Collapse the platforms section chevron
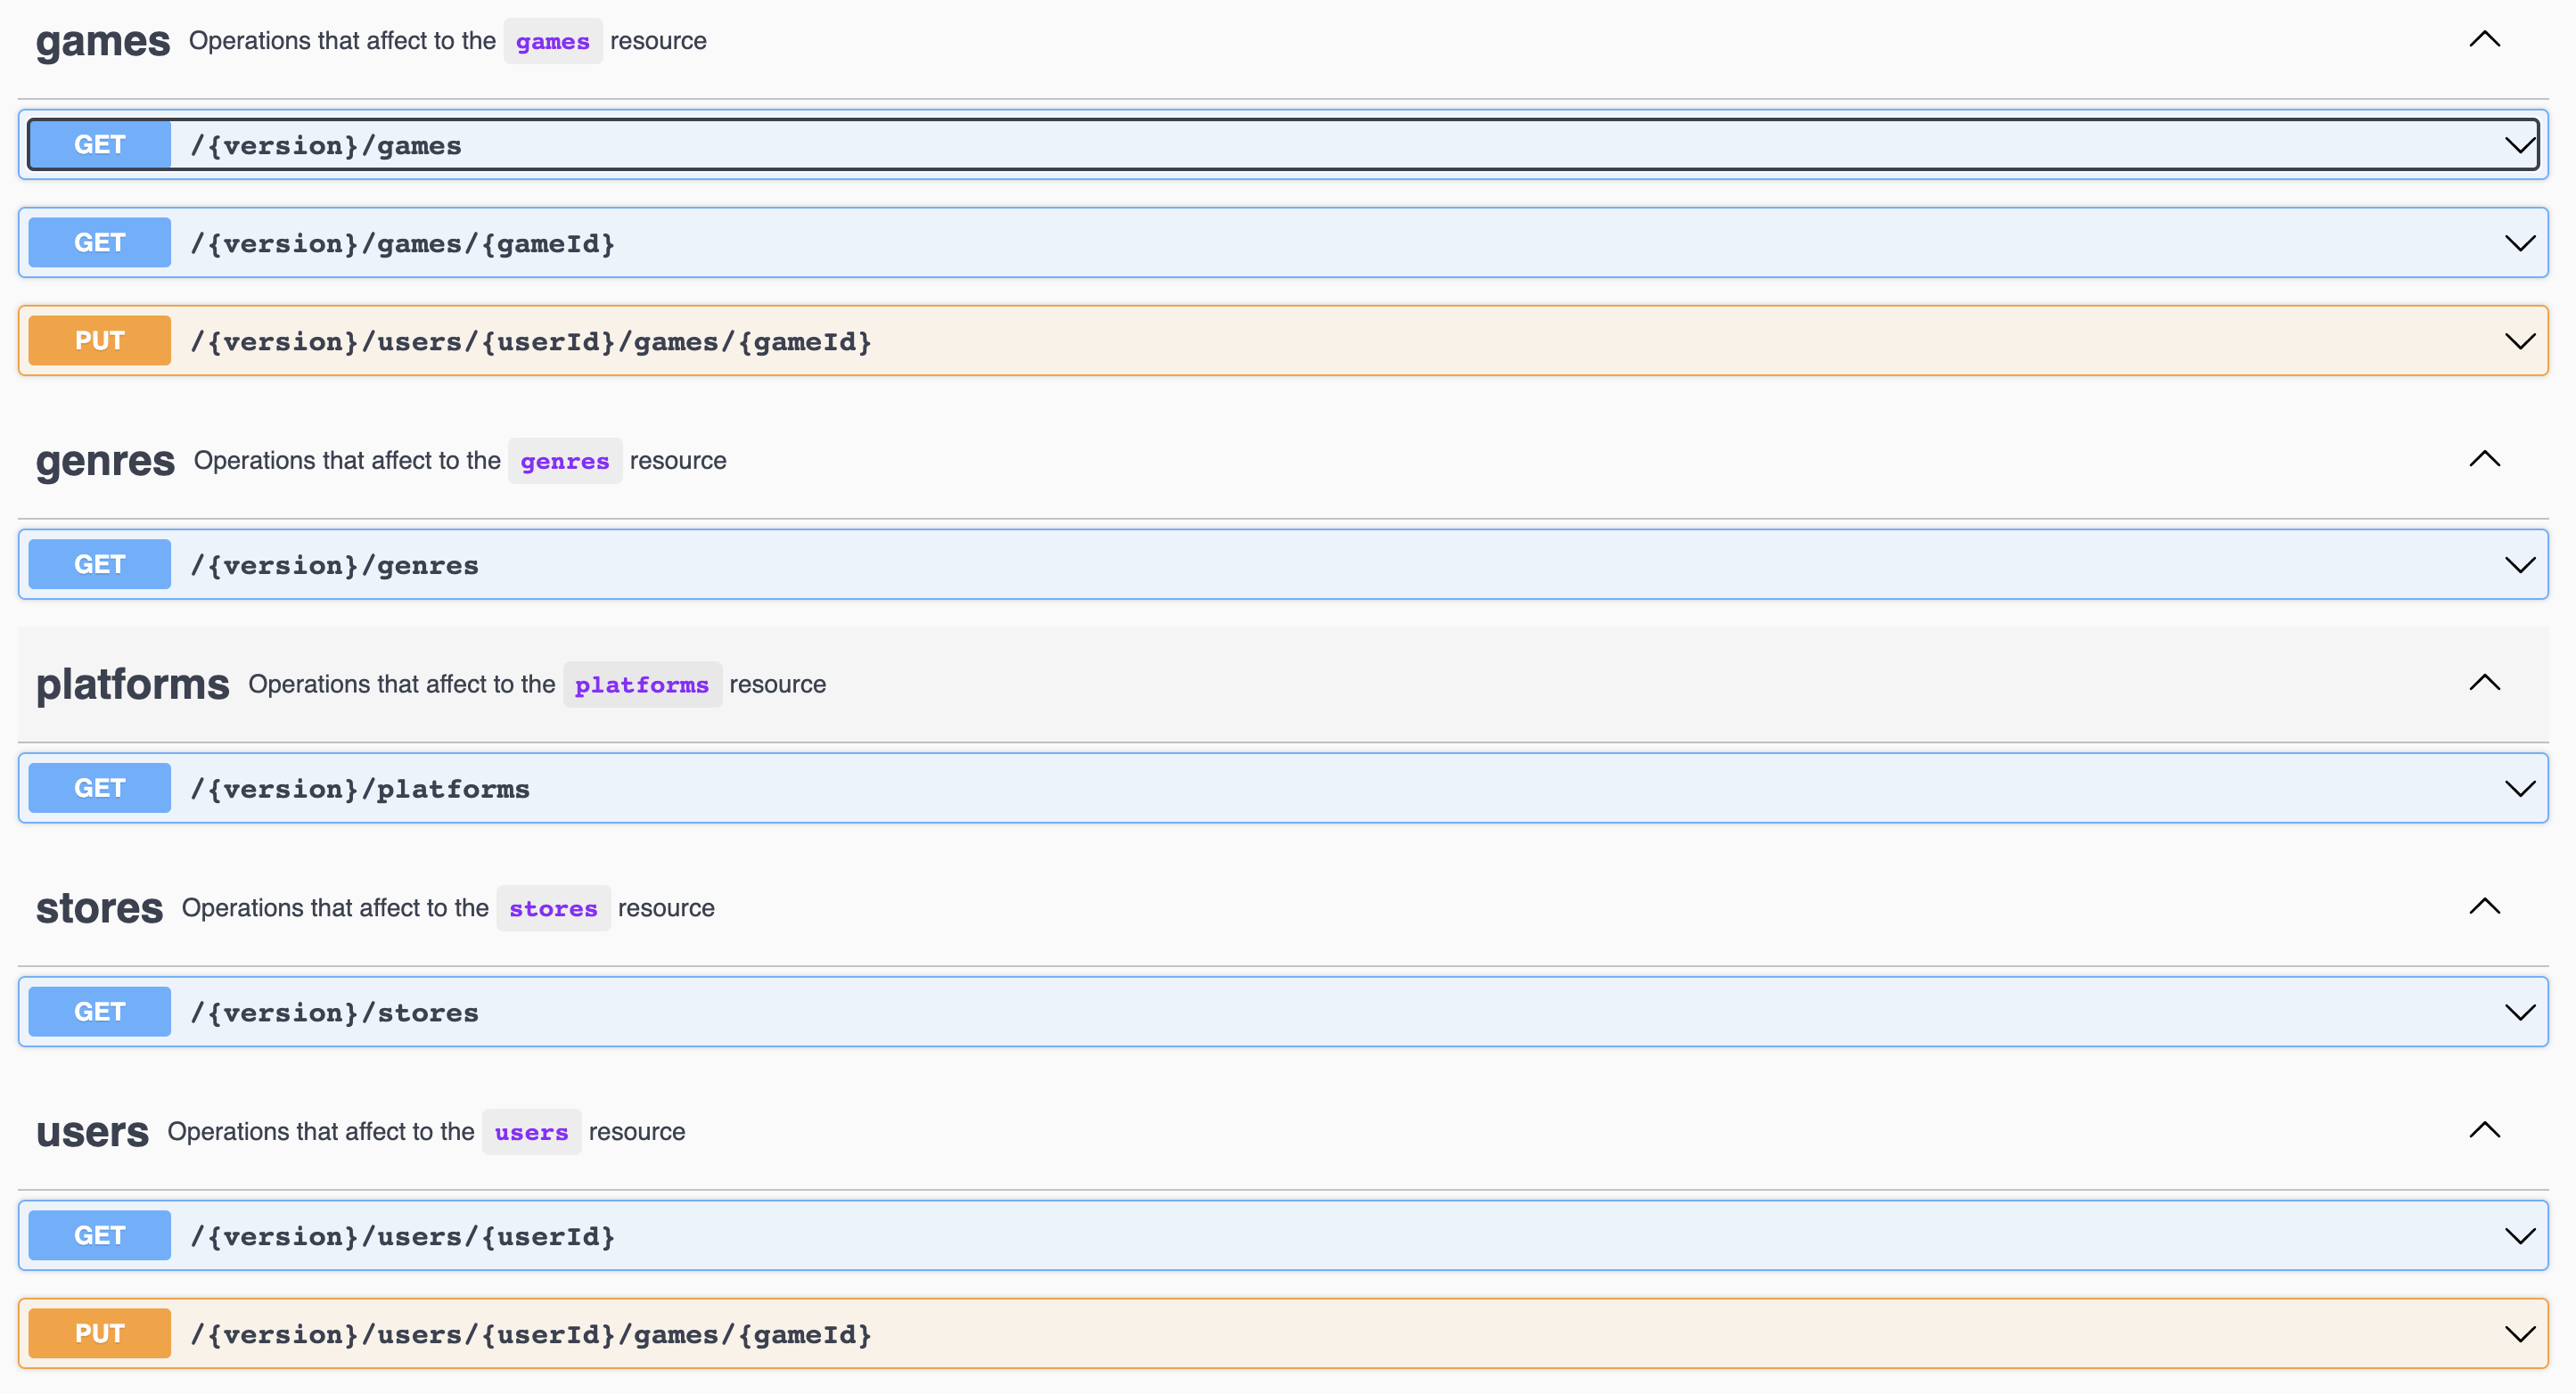Screen dimensions: 2576x1394 pyautogui.click(x=2484, y=684)
